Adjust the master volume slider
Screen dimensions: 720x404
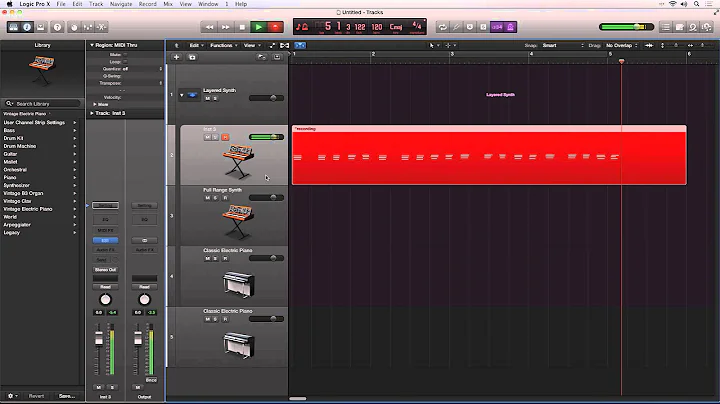[626, 27]
